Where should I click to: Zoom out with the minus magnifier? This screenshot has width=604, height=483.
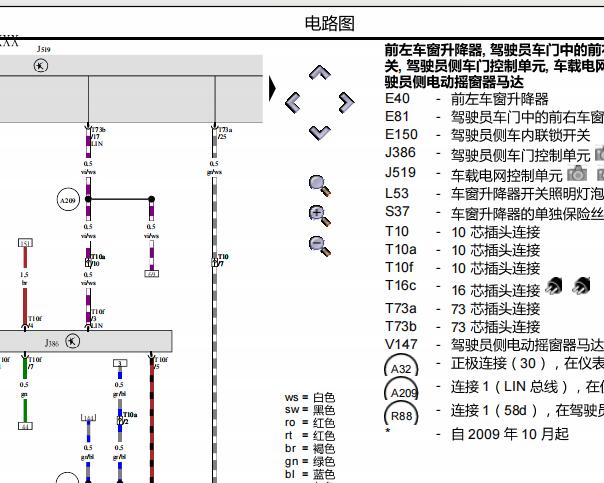point(320,246)
